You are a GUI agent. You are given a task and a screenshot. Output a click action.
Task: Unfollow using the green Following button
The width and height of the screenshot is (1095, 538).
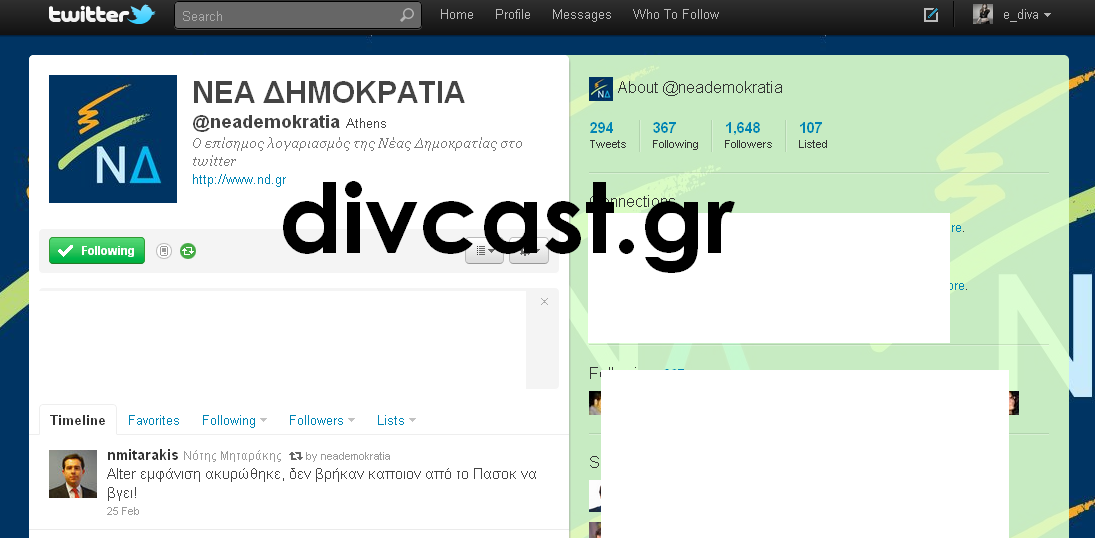[97, 251]
